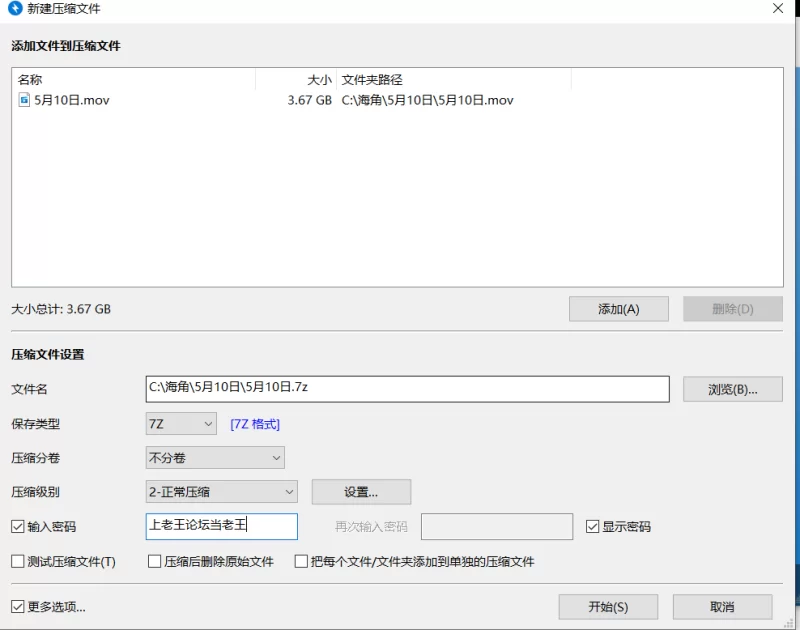Toggle the 更多选项 checkbox
800x630 pixels.
point(18,606)
